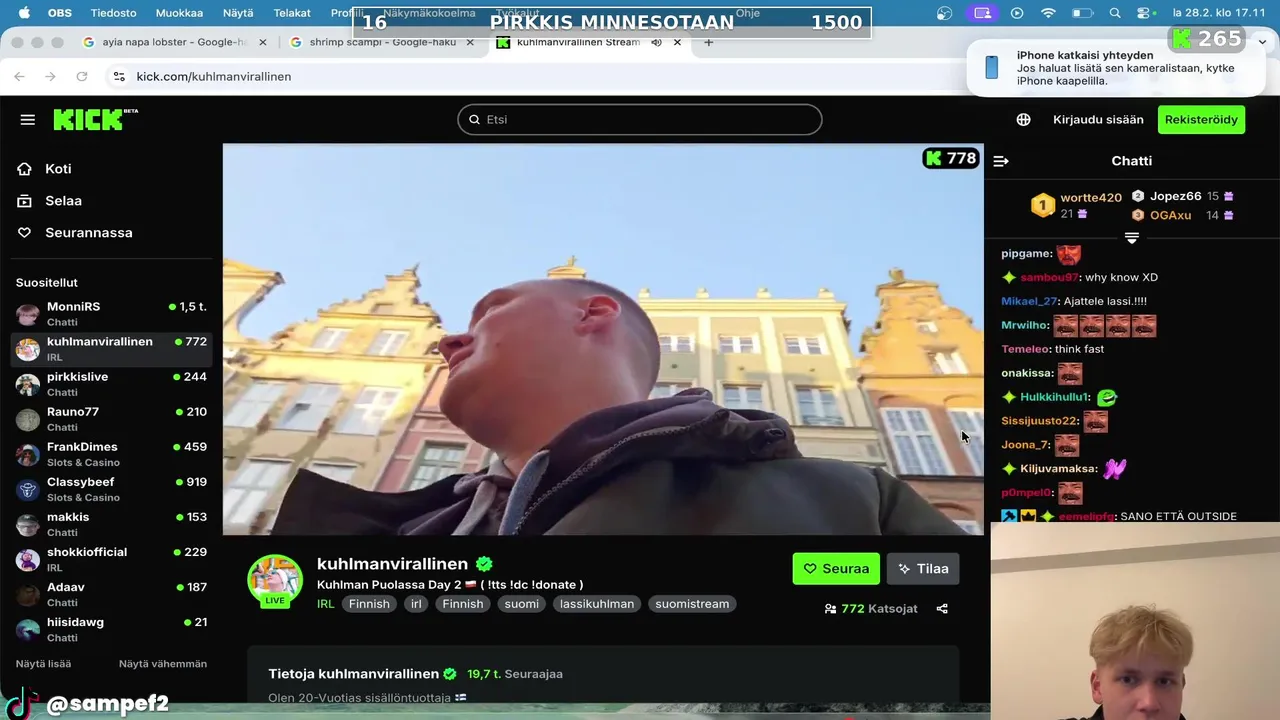Open MonniRS recommended channel
The height and width of the screenshot is (720, 1280).
(x=111, y=314)
